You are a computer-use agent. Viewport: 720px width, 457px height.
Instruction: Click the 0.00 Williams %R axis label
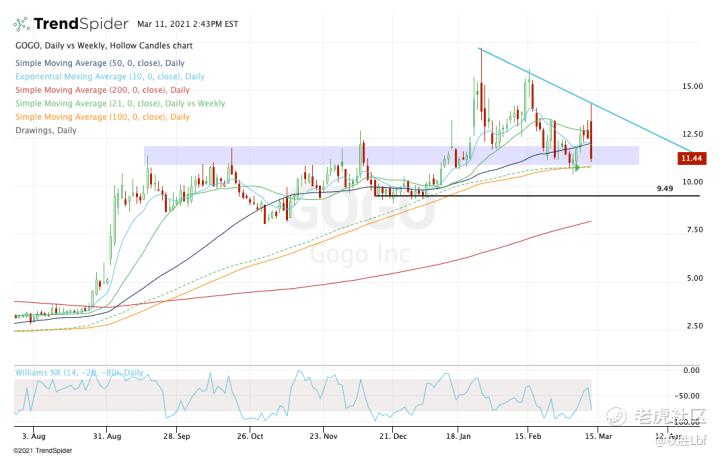pyautogui.click(x=692, y=370)
